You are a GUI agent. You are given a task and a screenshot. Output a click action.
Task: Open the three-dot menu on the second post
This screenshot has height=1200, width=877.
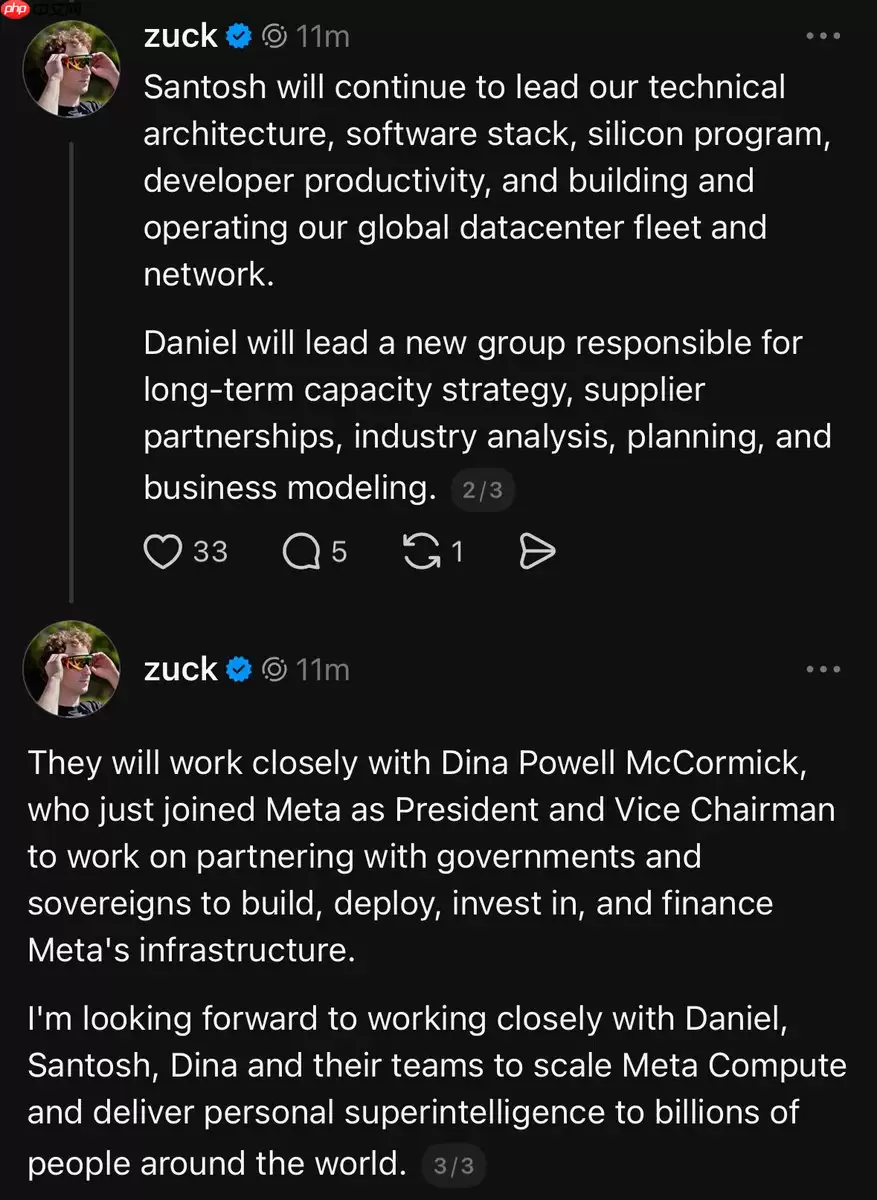click(x=823, y=669)
